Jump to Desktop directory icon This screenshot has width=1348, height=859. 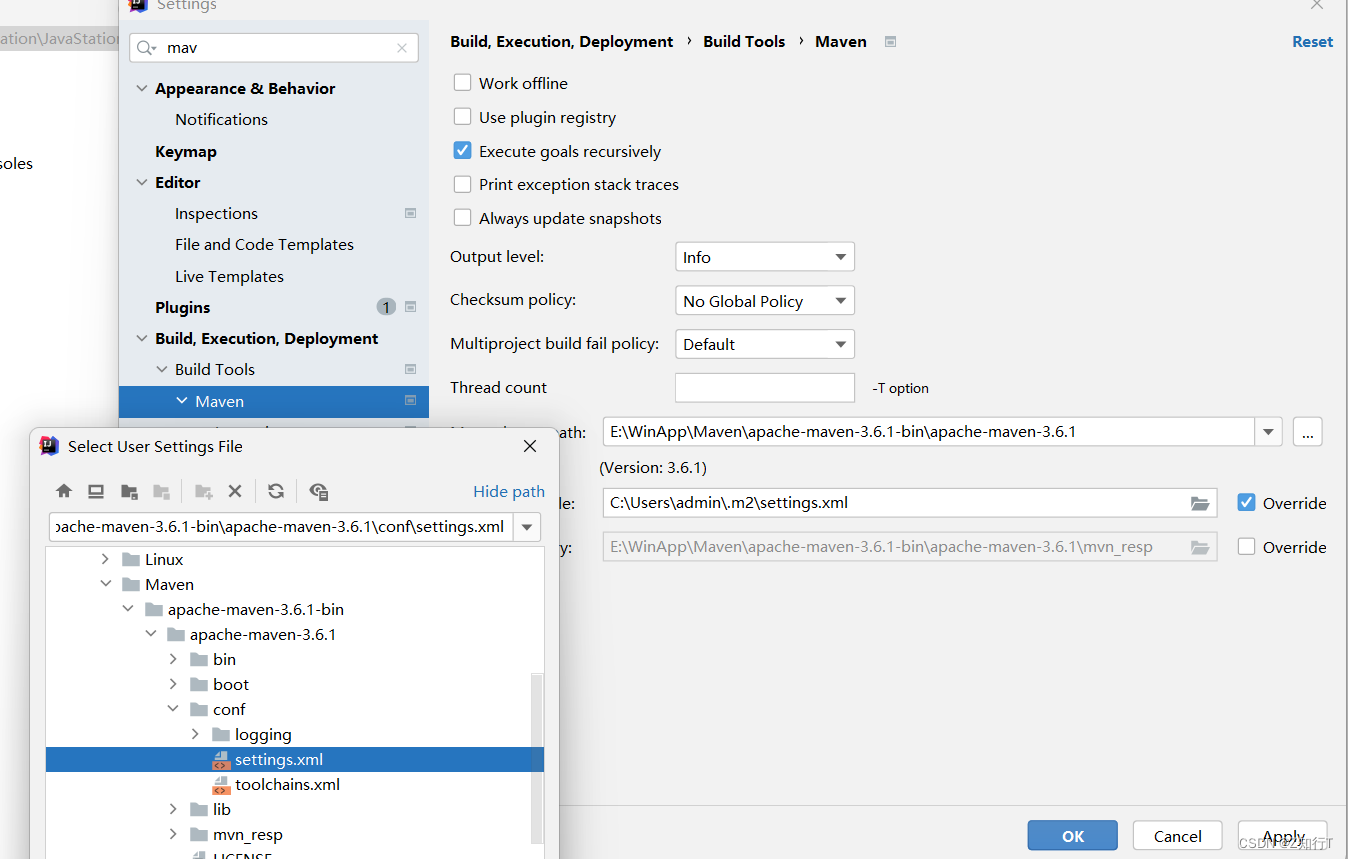(96, 491)
